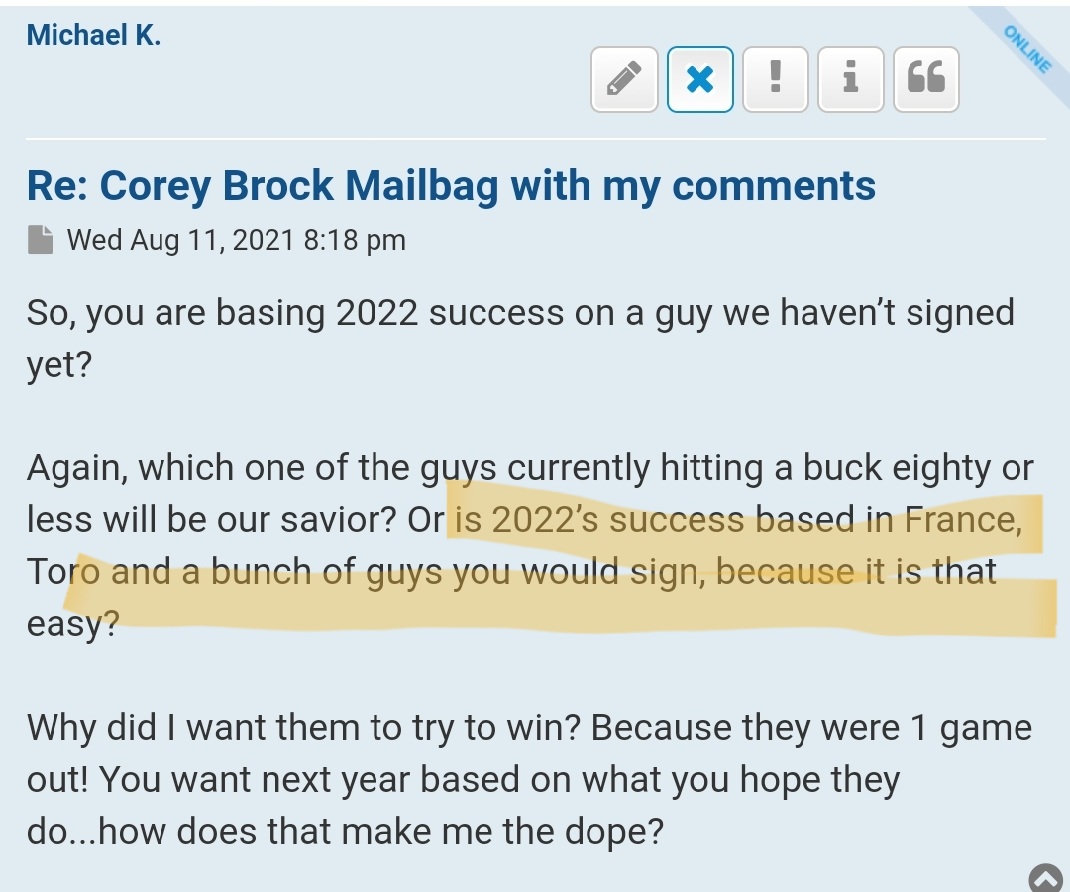Viewport: 1070px width, 892px height.
Task: Delete the post with the X button
Action: 700,78
